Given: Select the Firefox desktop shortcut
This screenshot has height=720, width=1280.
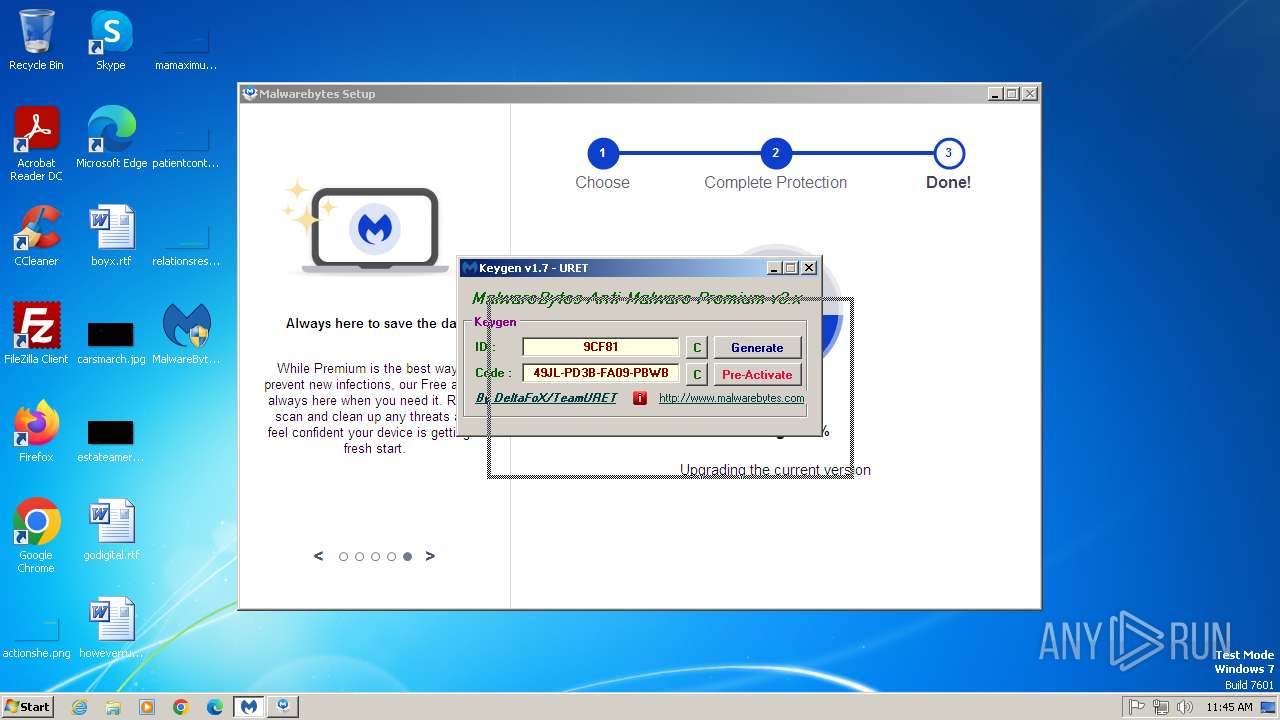Looking at the screenshot, I should point(36,432).
